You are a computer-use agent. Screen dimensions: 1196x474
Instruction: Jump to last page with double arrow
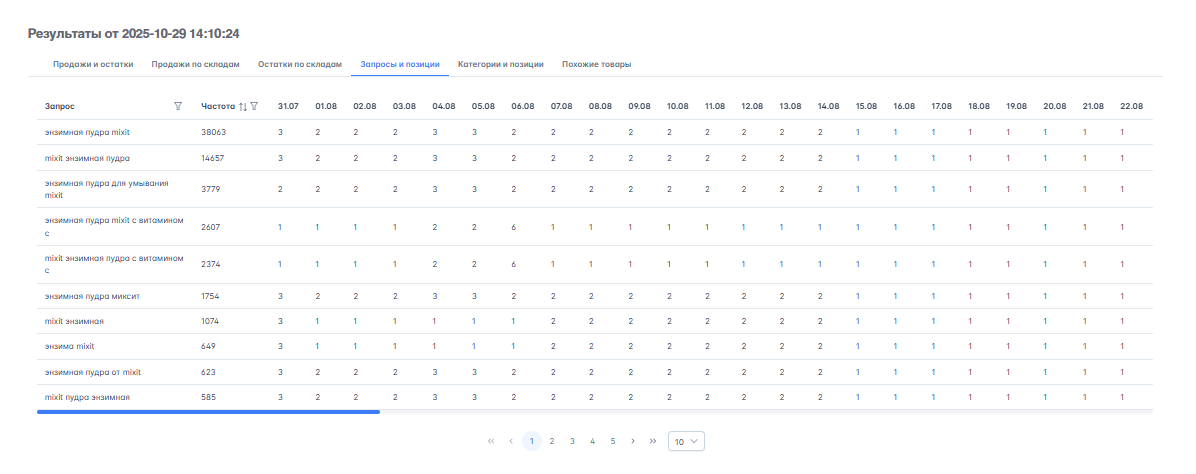(x=653, y=441)
